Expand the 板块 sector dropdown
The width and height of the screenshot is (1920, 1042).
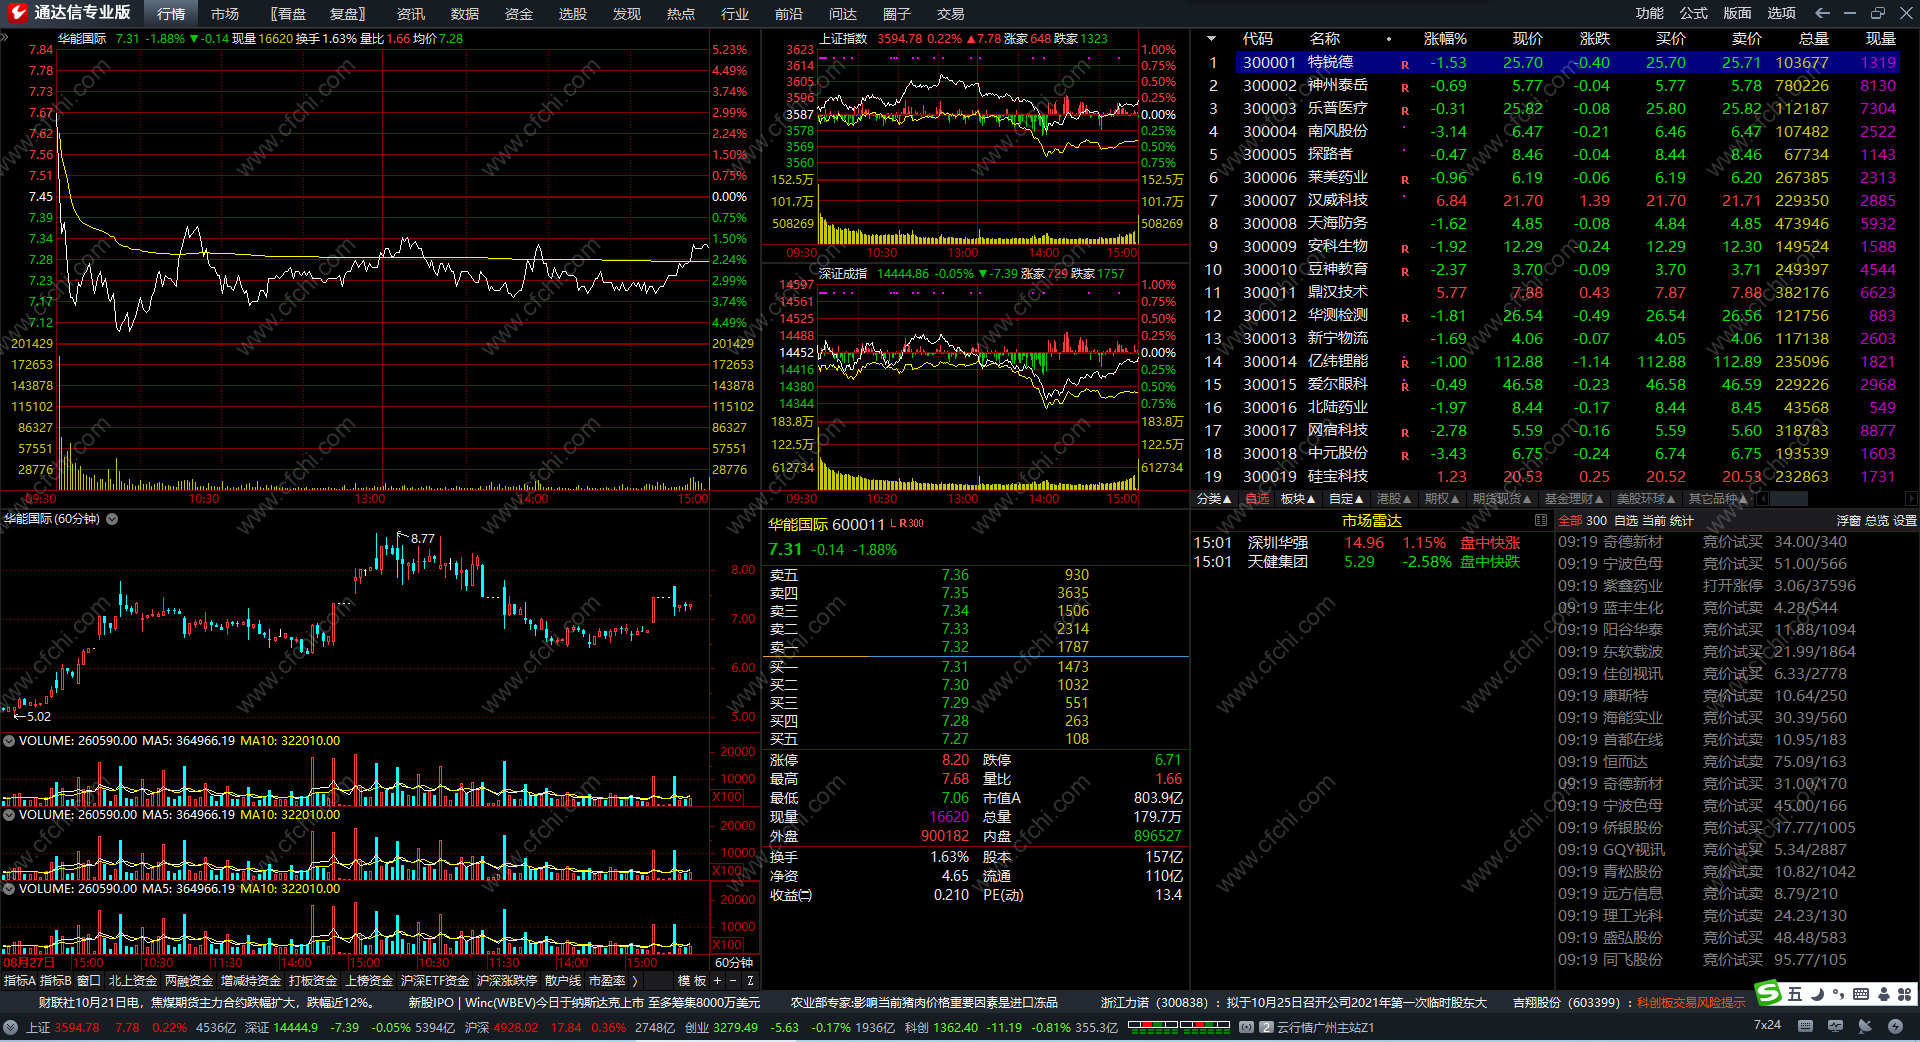[x=1298, y=499]
